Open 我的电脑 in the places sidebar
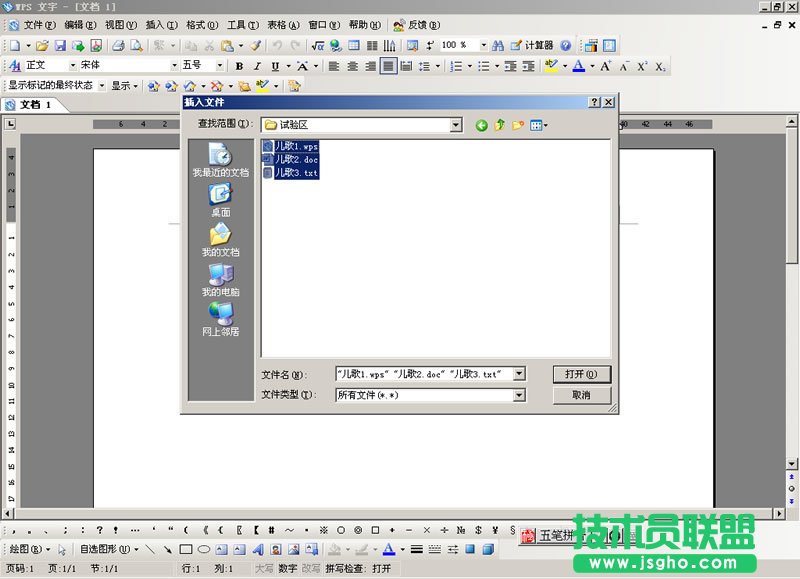This screenshot has height=579, width=800. [x=220, y=280]
